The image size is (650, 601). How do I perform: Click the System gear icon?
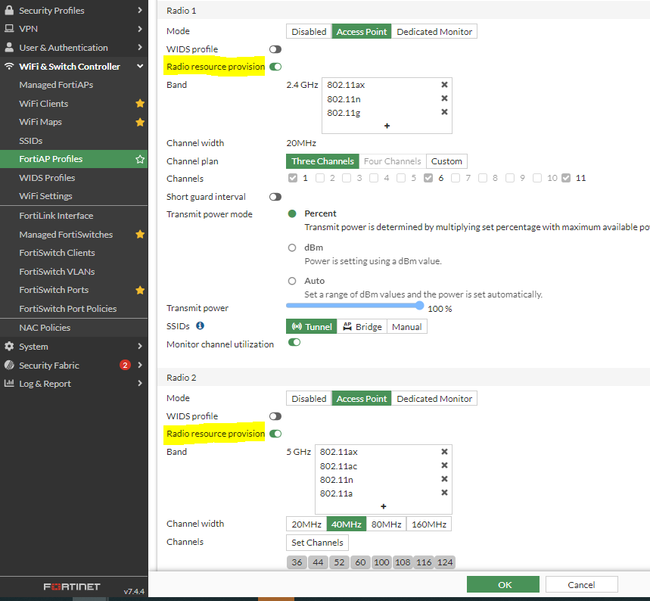(9, 346)
